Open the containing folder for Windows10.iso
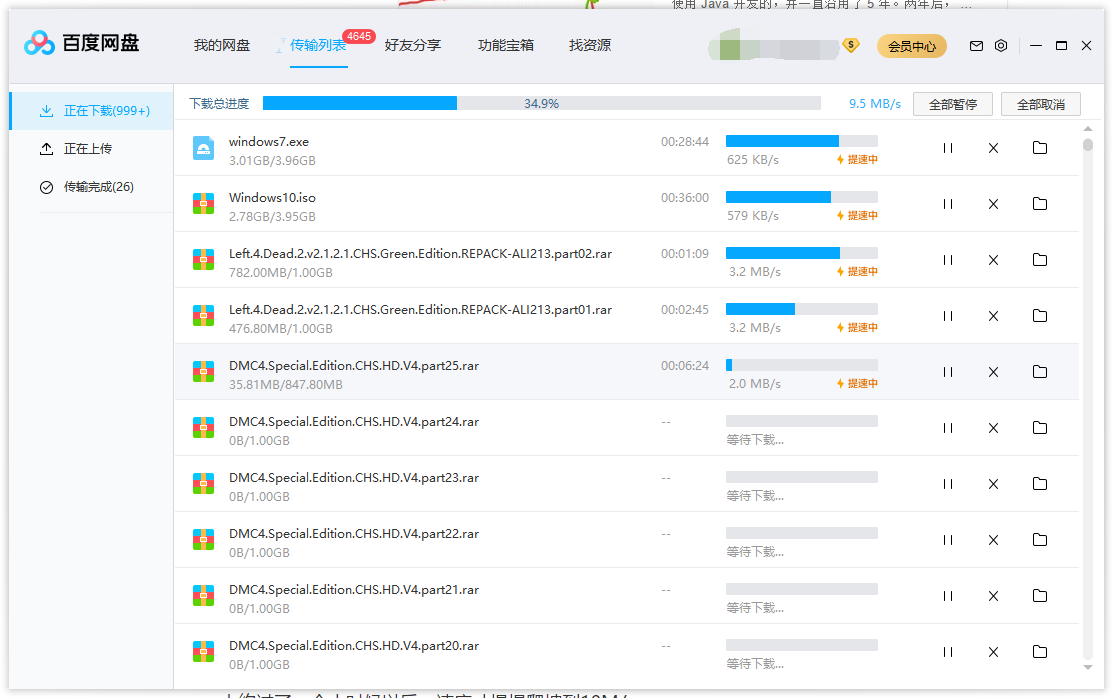Screen dimensions: 1113x698 point(1039,203)
